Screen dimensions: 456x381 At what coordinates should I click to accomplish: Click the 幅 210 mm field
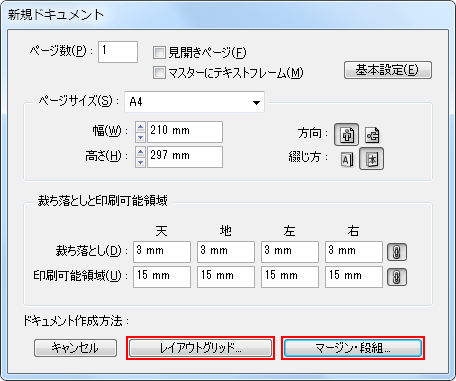pyautogui.click(x=185, y=132)
